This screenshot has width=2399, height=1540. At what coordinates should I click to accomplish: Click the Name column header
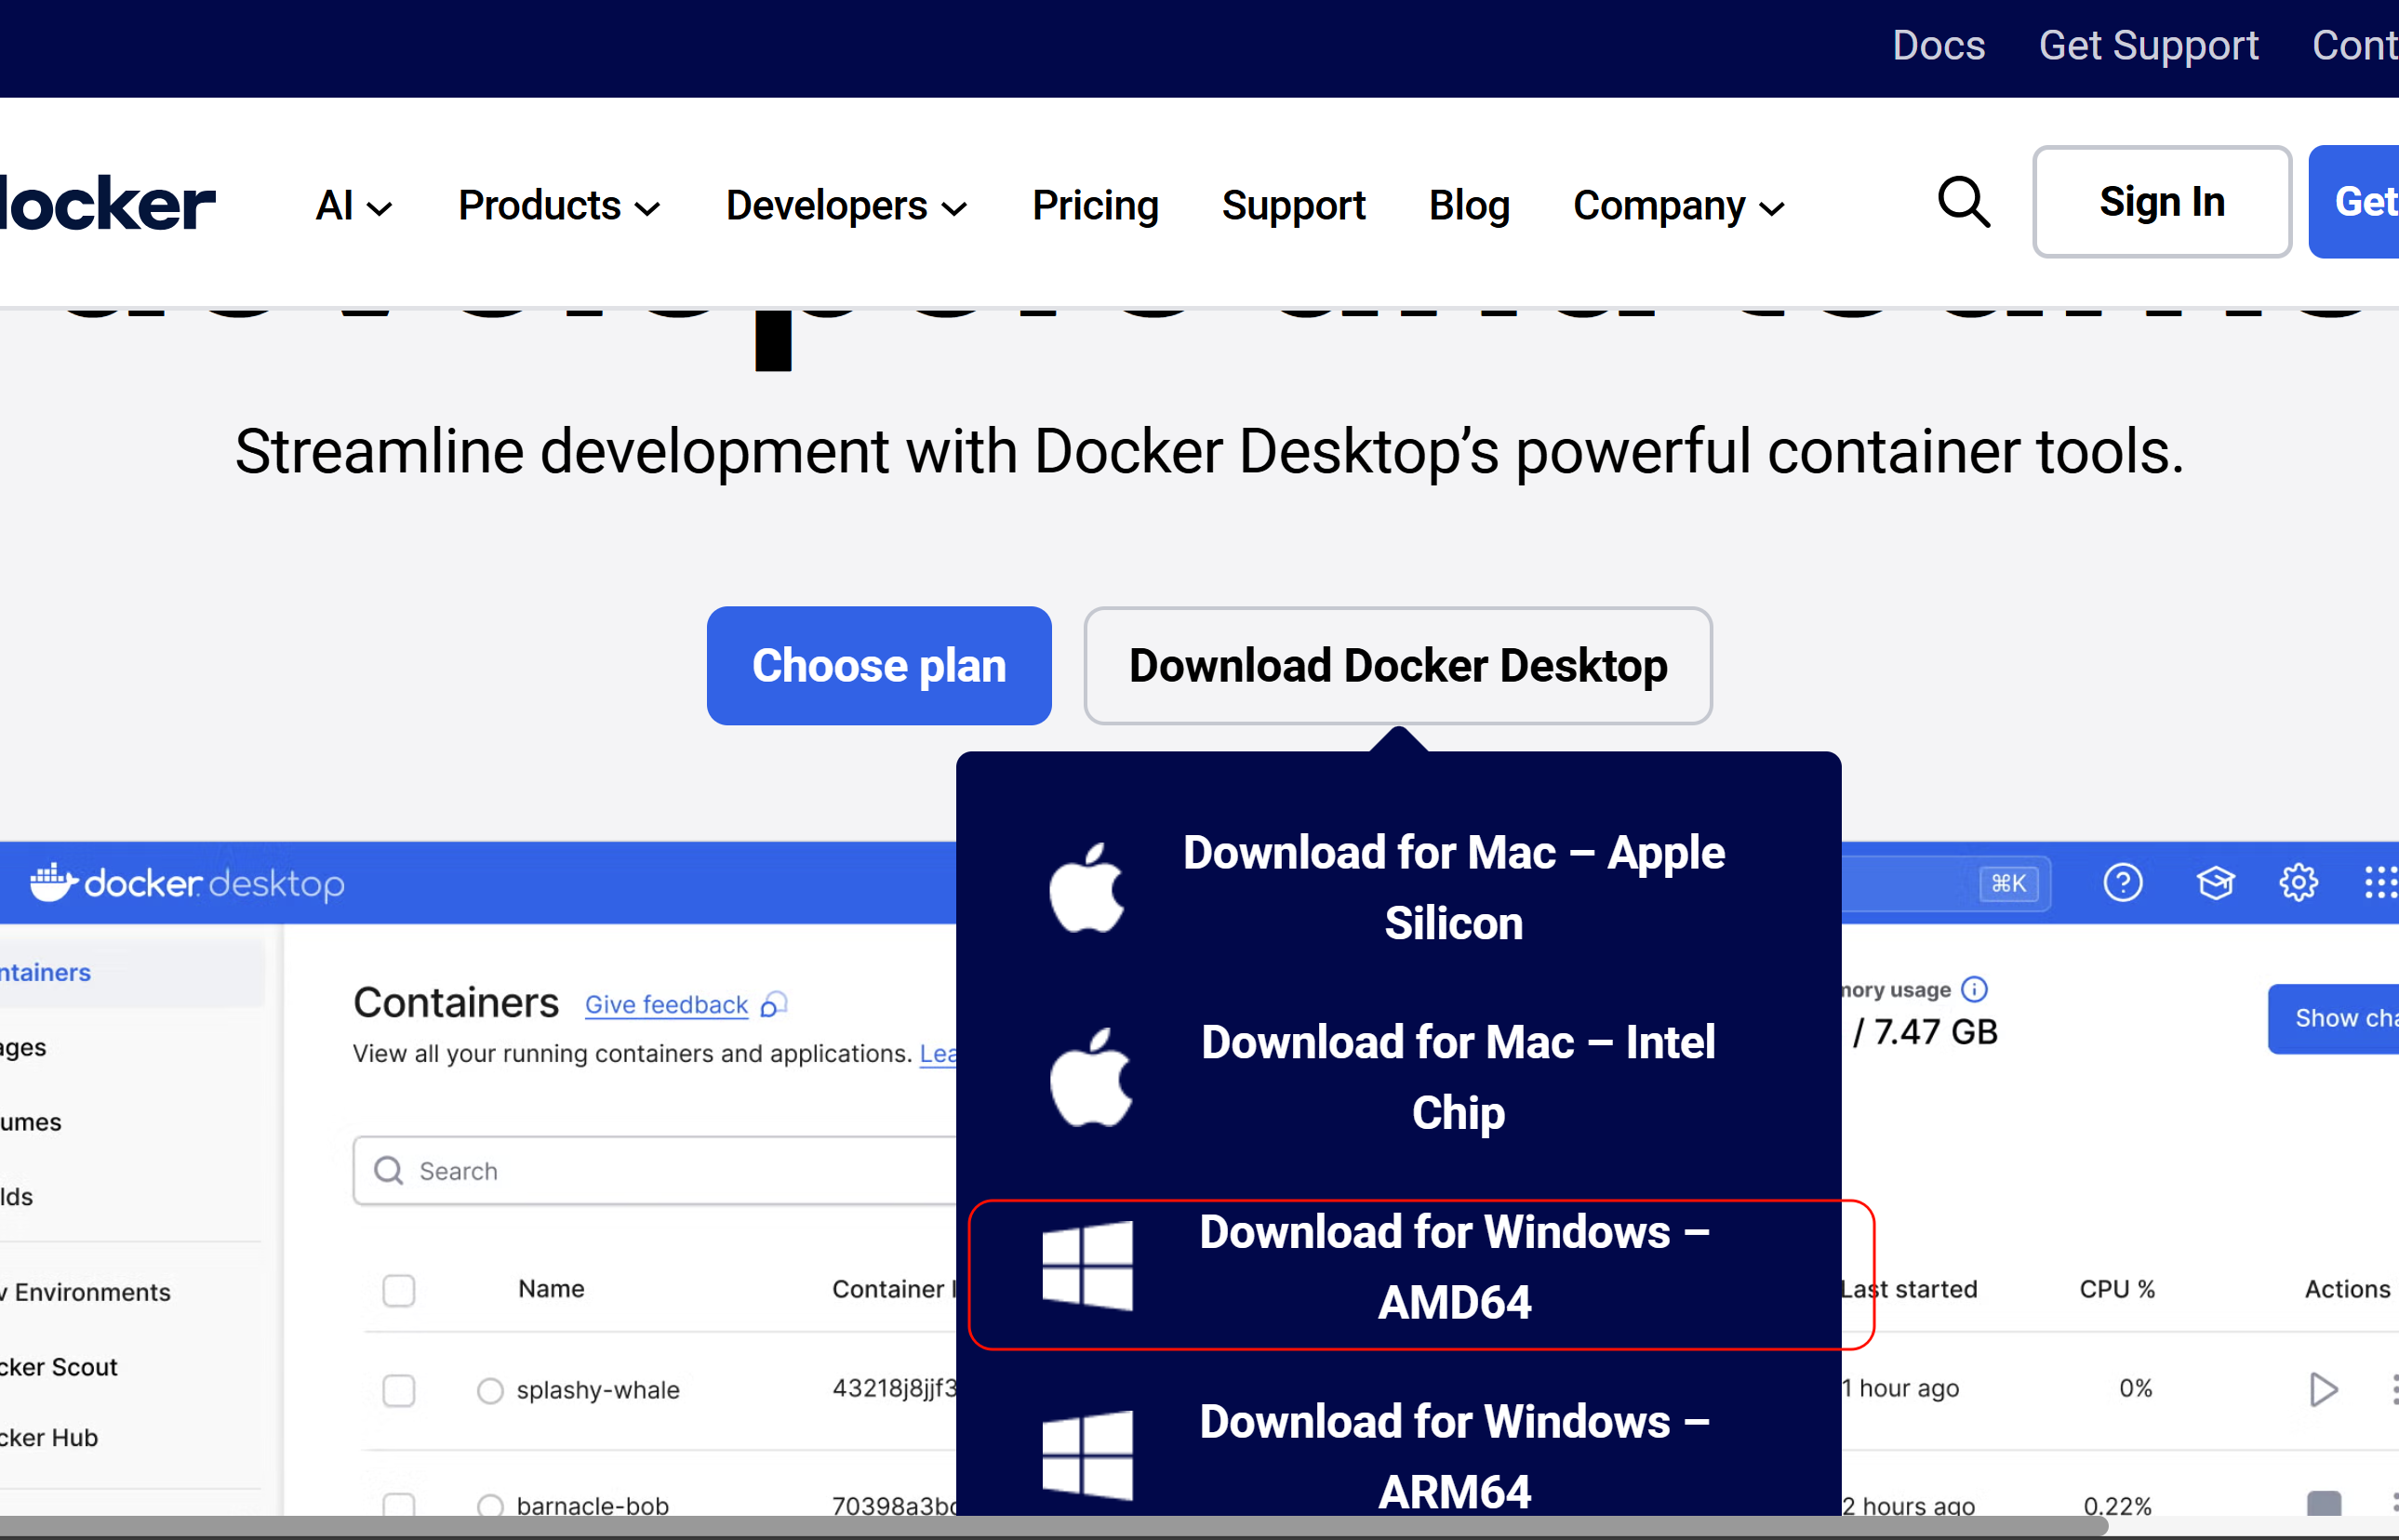[551, 1288]
